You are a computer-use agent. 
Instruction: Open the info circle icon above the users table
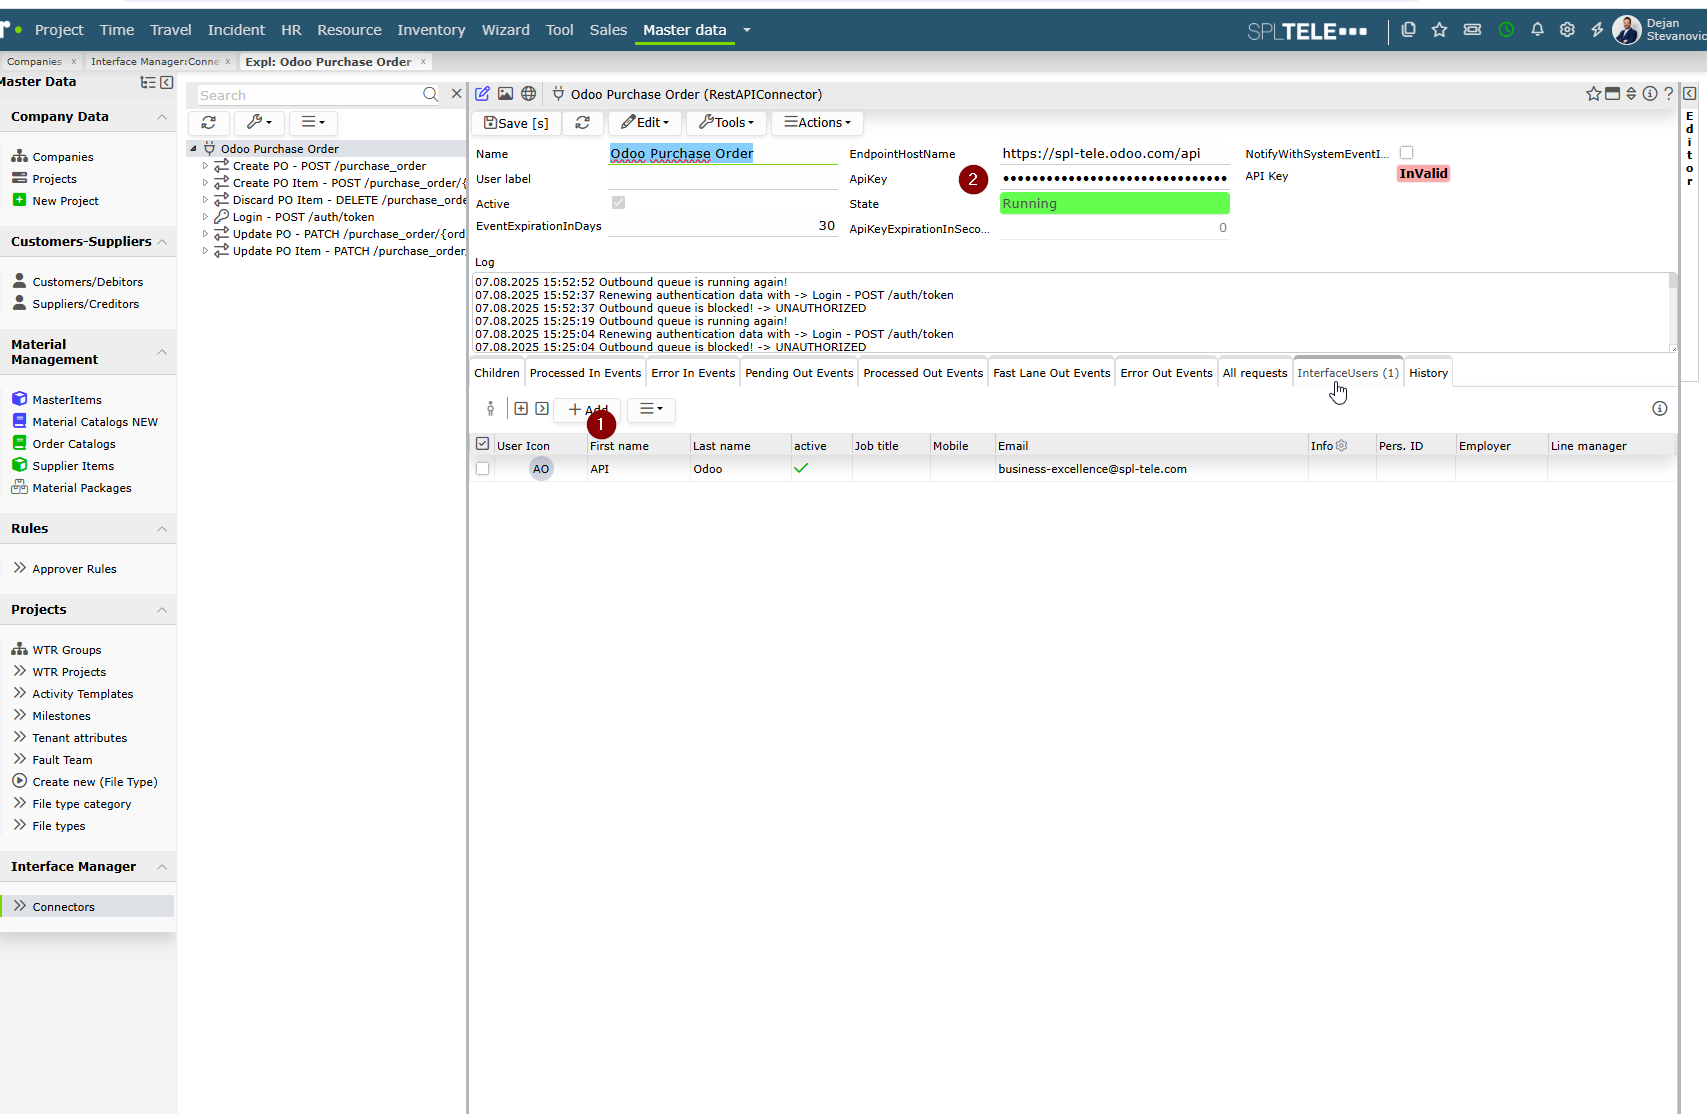click(1660, 409)
